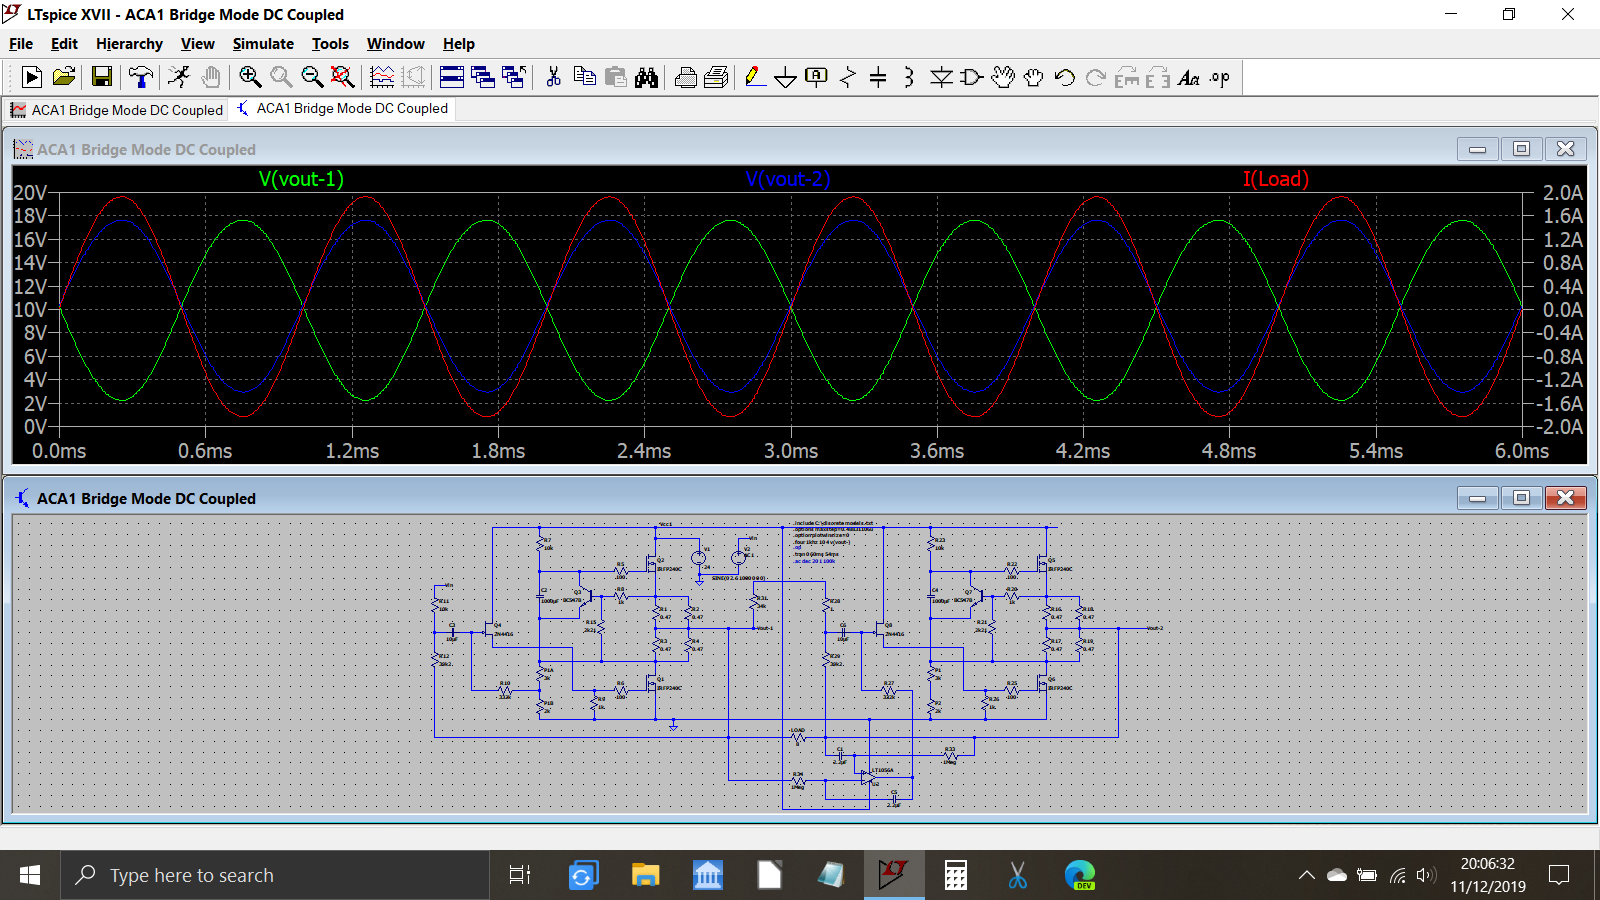The image size is (1600, 900).
Task: Switch to the waveform ACA1 Bridge Mode tab
Action: tap(117, 110)
